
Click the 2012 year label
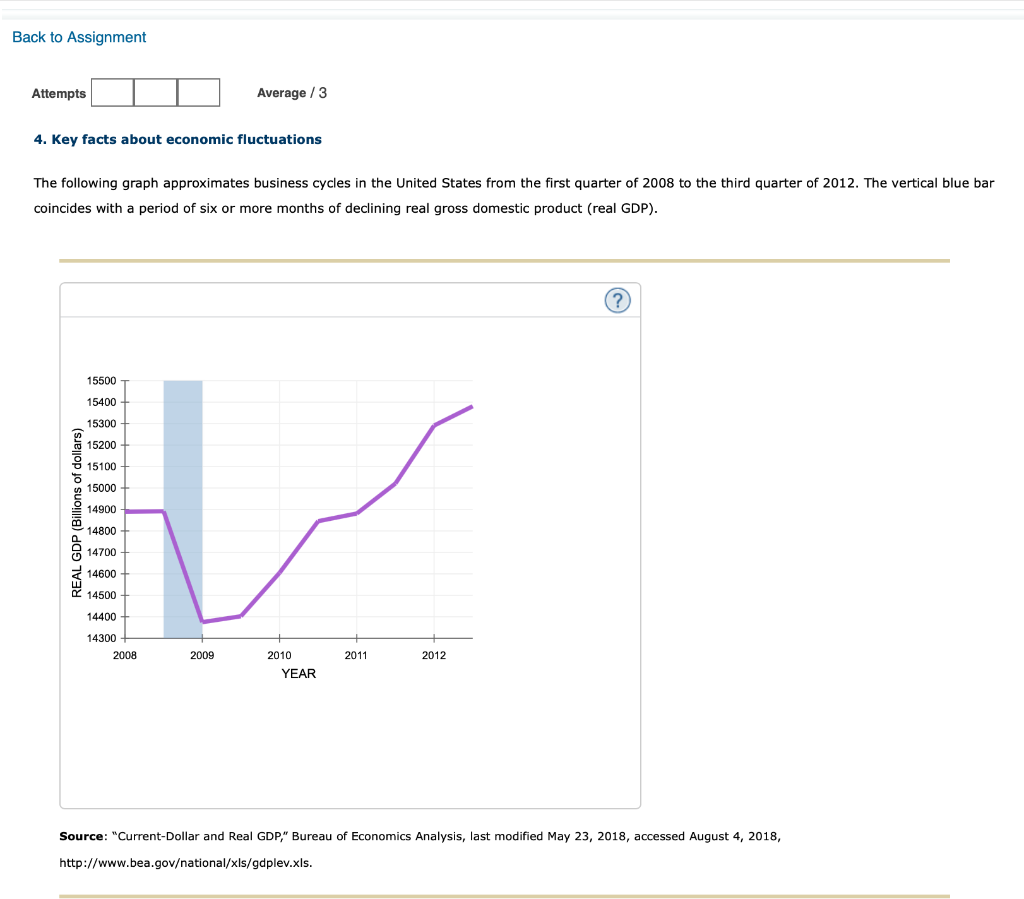(433, 655)
